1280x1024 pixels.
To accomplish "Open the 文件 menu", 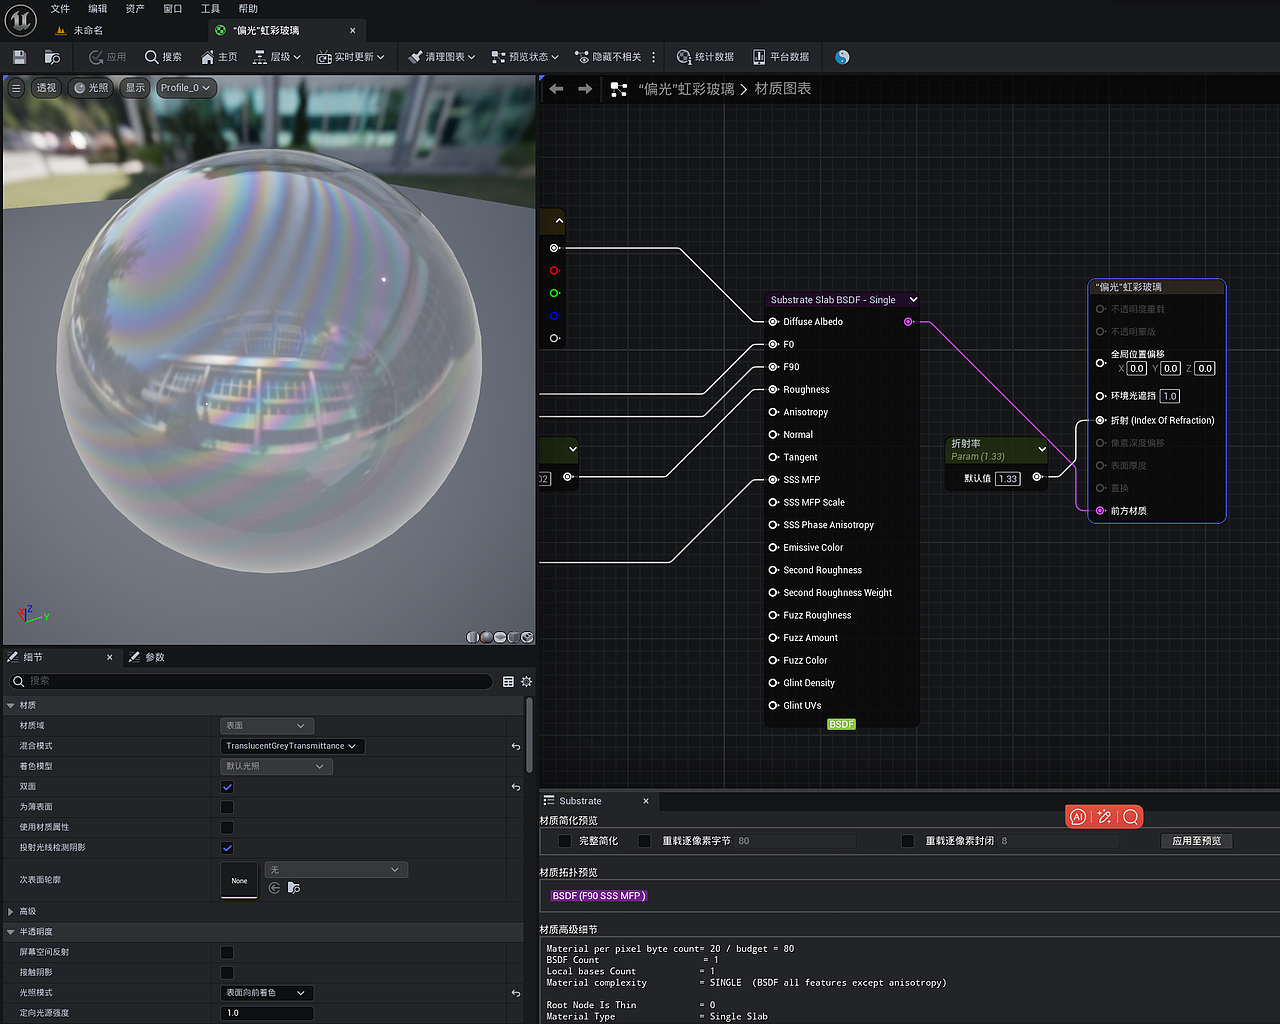I will point(60,9).
